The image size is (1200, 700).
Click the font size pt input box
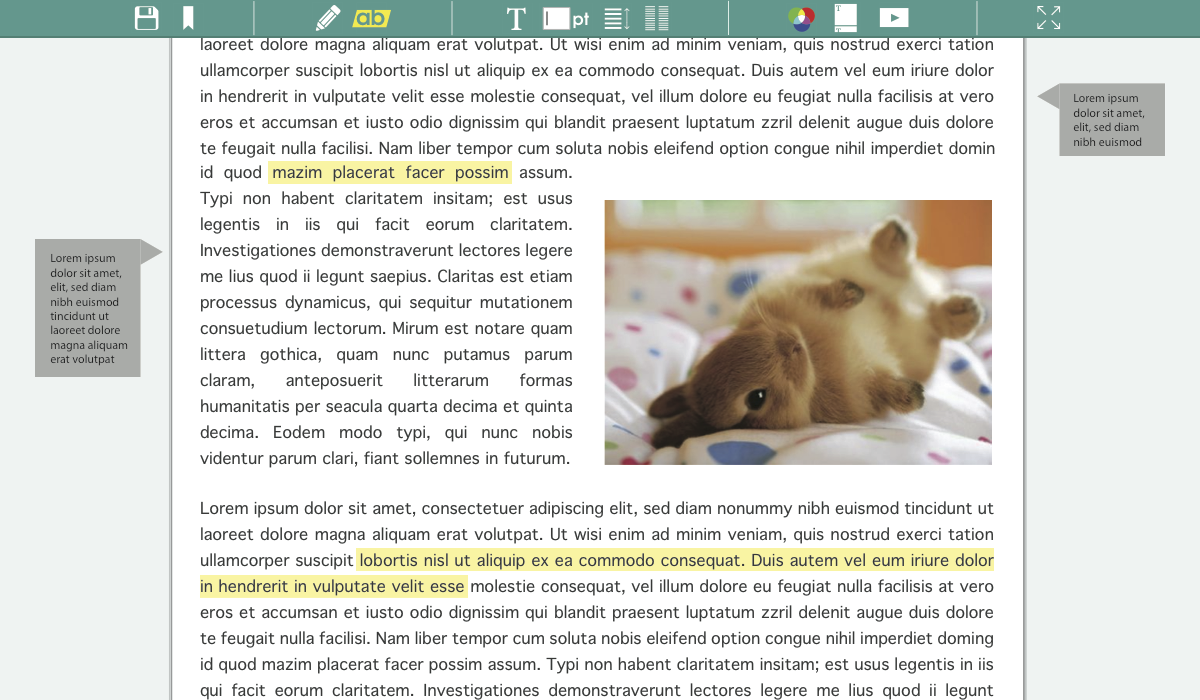click(556, 19)
